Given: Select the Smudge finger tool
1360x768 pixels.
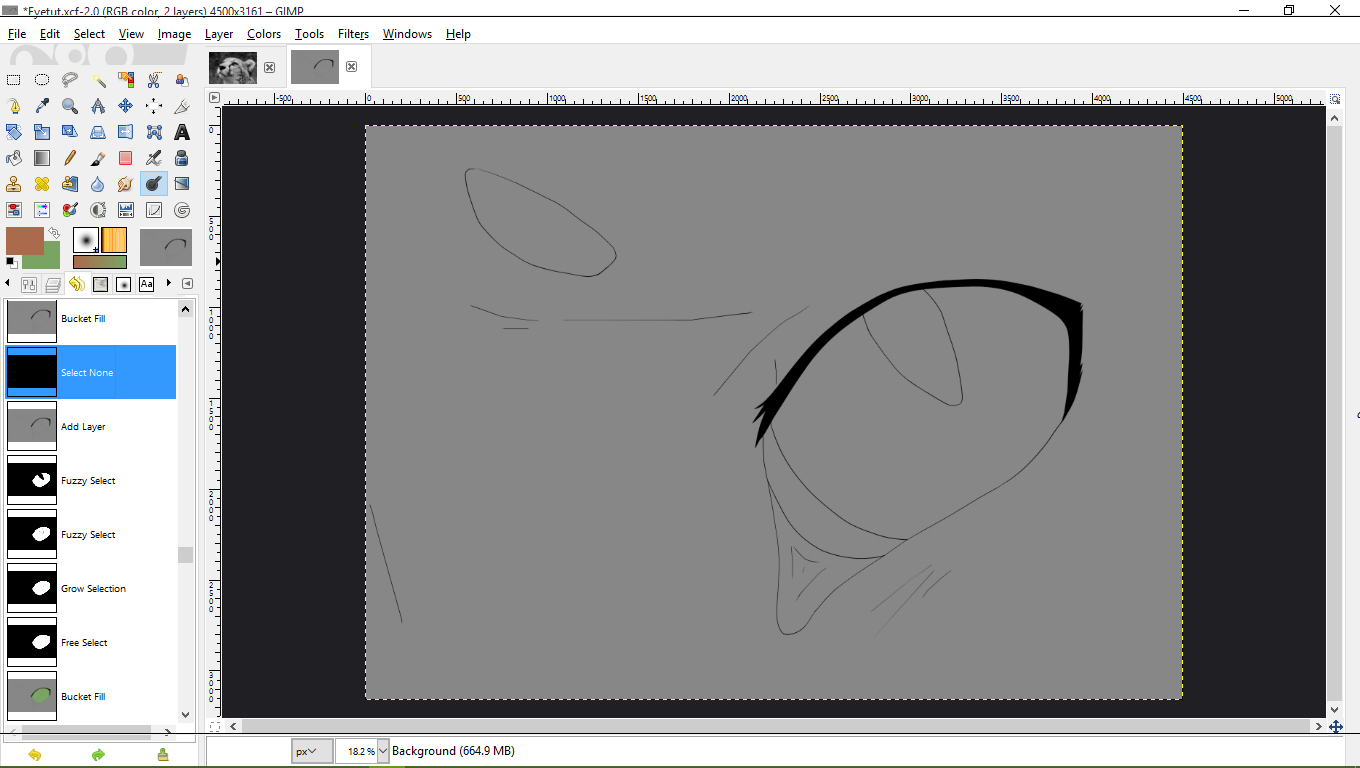Looking at the screenshot, I should click(126, 184).
